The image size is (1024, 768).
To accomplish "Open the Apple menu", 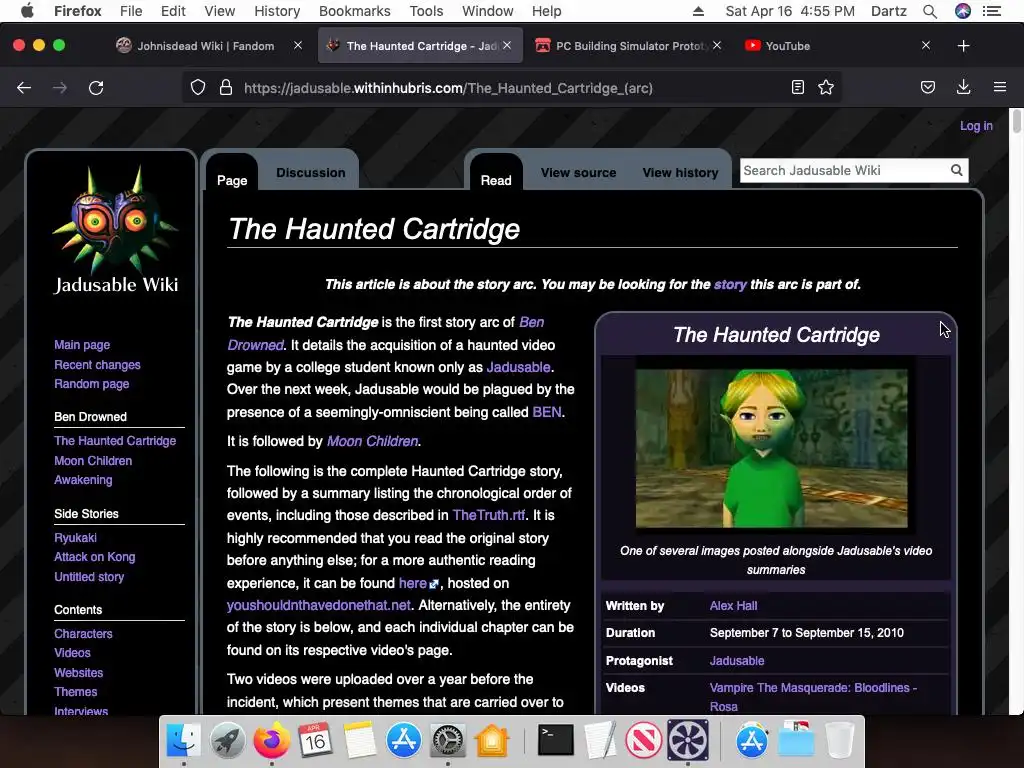I will click(27, 11).
